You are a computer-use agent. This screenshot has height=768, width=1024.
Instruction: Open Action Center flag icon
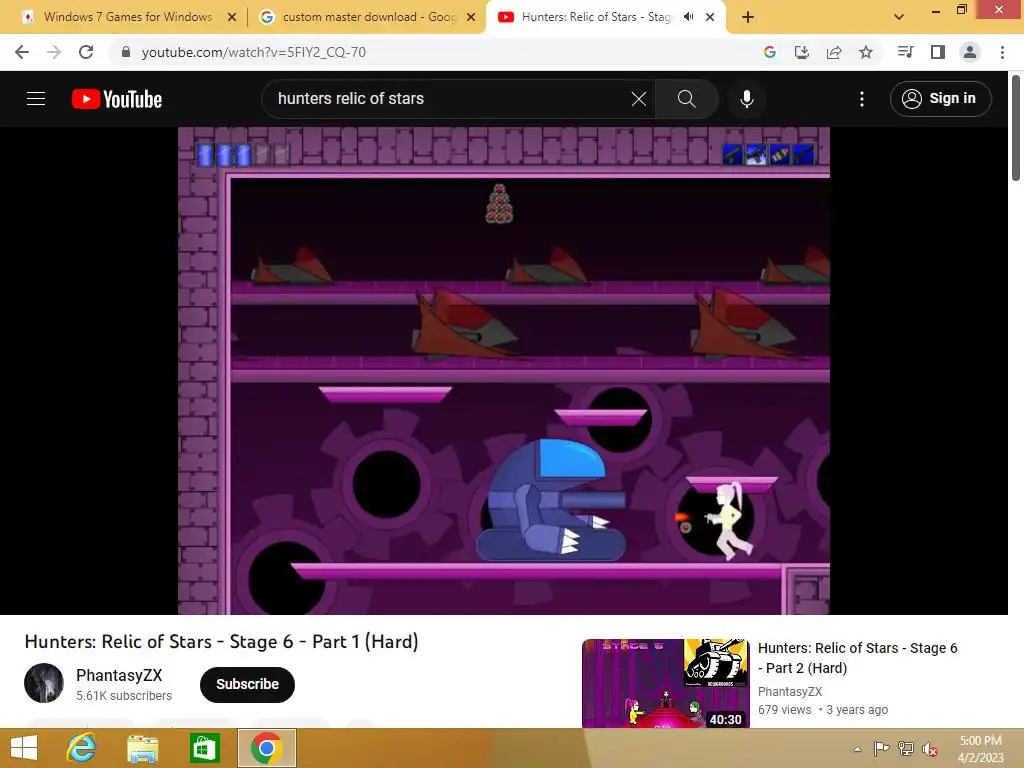[881, 748]
